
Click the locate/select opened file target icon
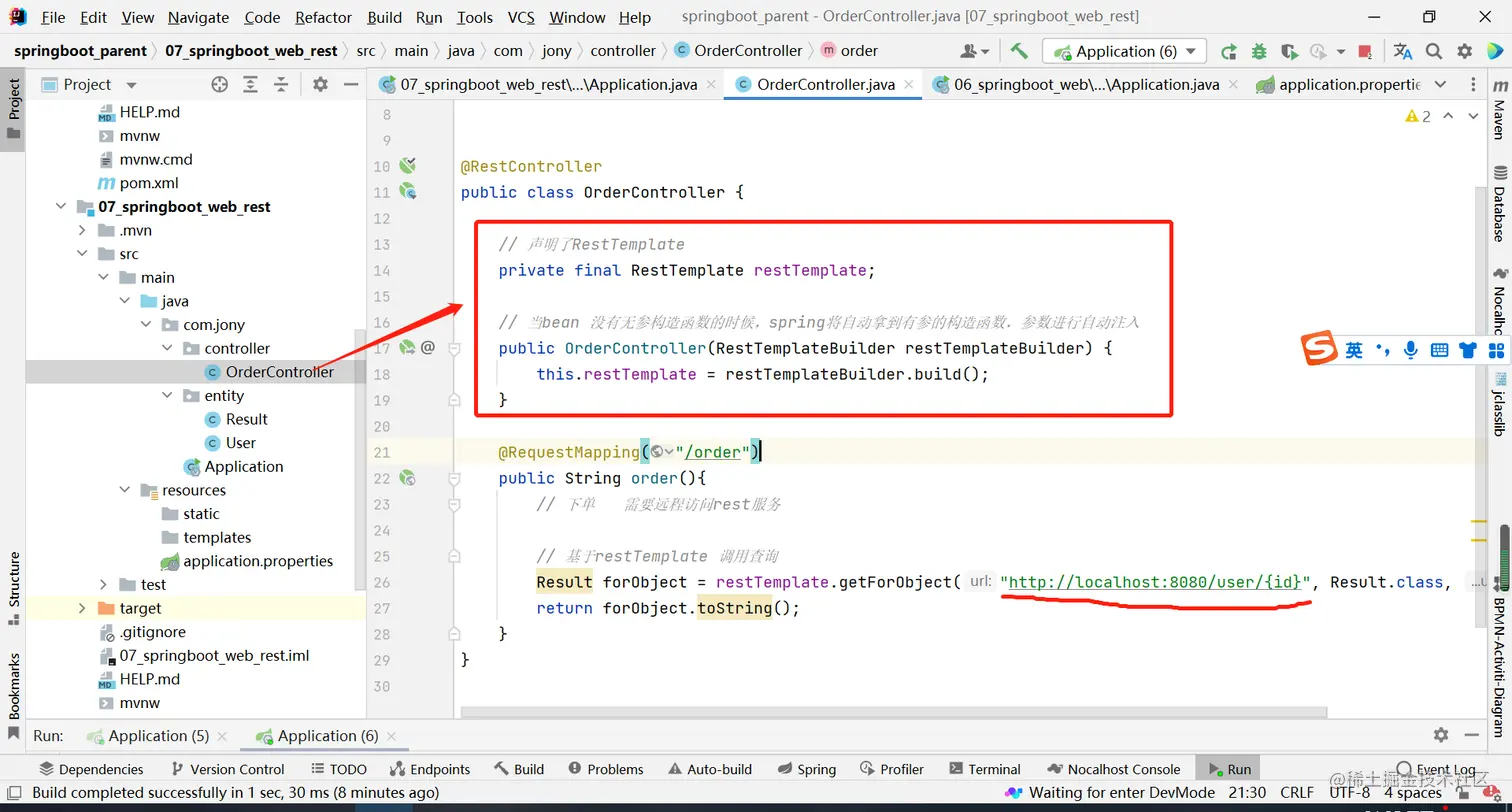click(x=219, y=85)
